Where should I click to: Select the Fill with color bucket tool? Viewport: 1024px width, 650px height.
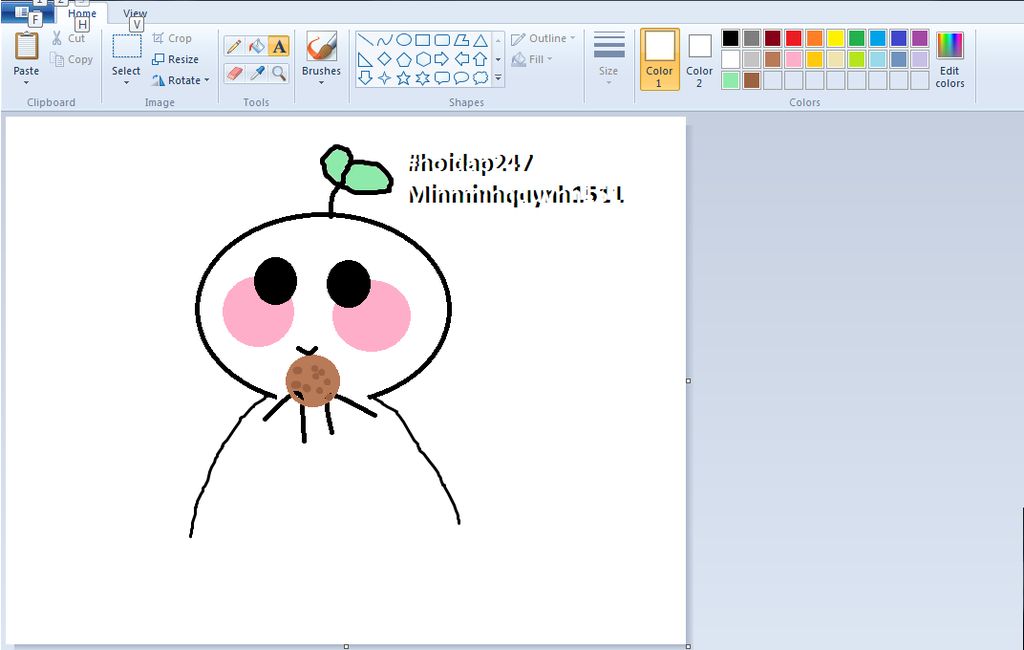[257, 46]
